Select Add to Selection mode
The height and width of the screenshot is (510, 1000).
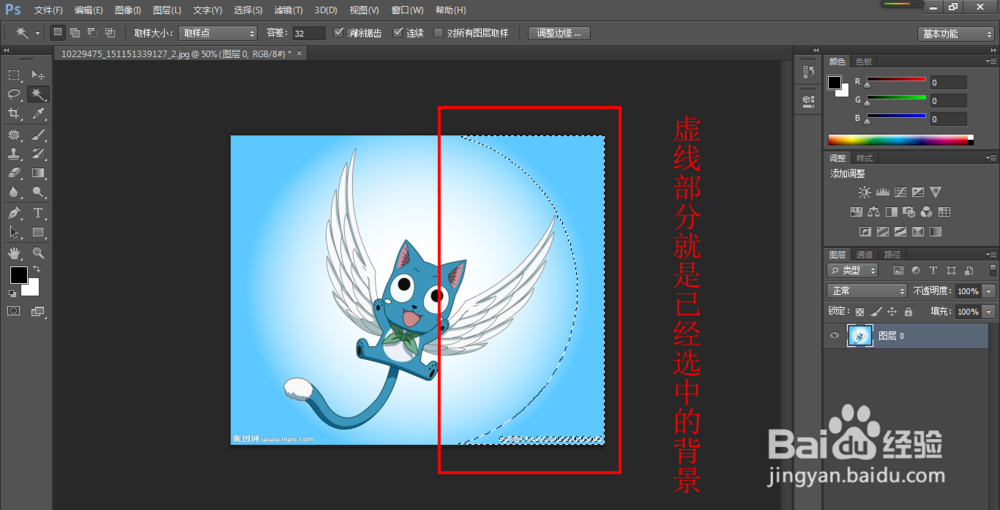click(x=75, y=33)
